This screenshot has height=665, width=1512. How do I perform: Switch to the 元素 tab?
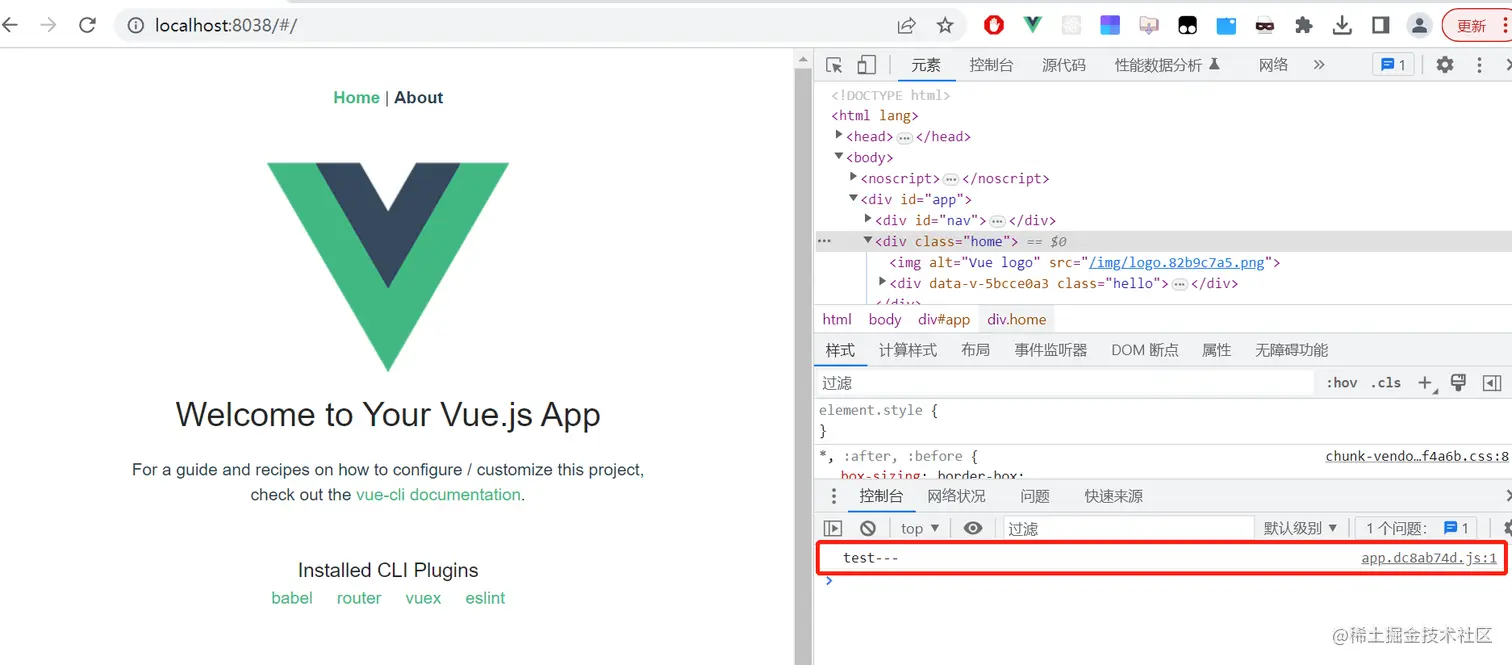(x=926, y=65)
